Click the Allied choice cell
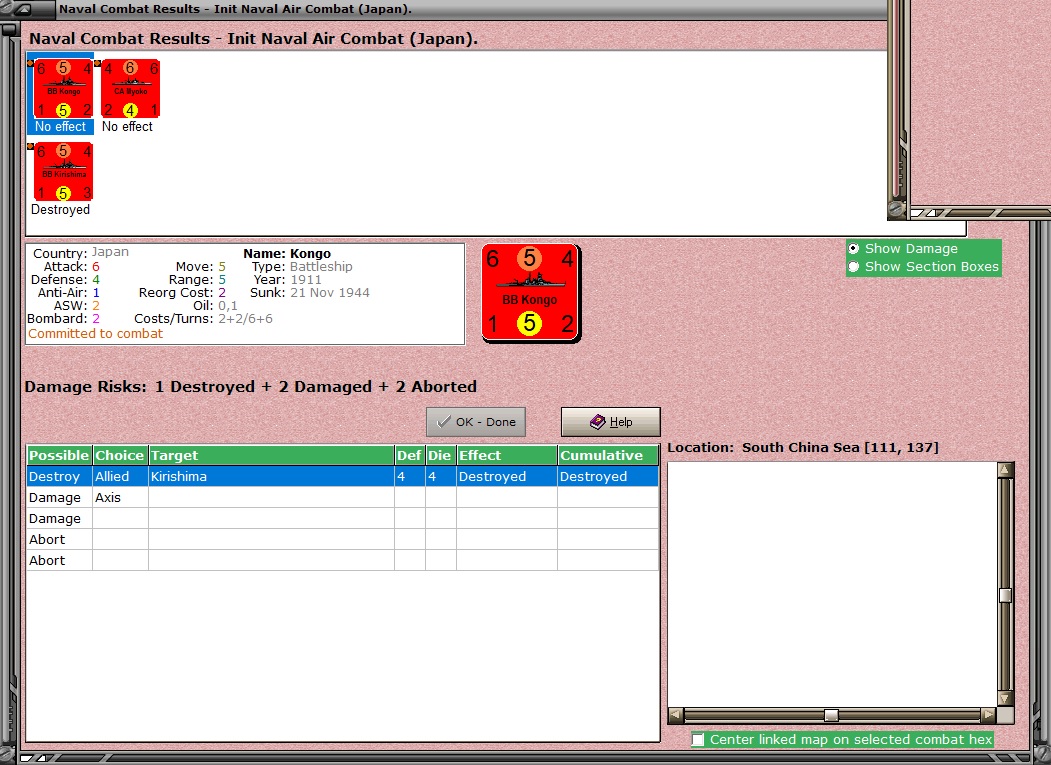 click(121, 476)
